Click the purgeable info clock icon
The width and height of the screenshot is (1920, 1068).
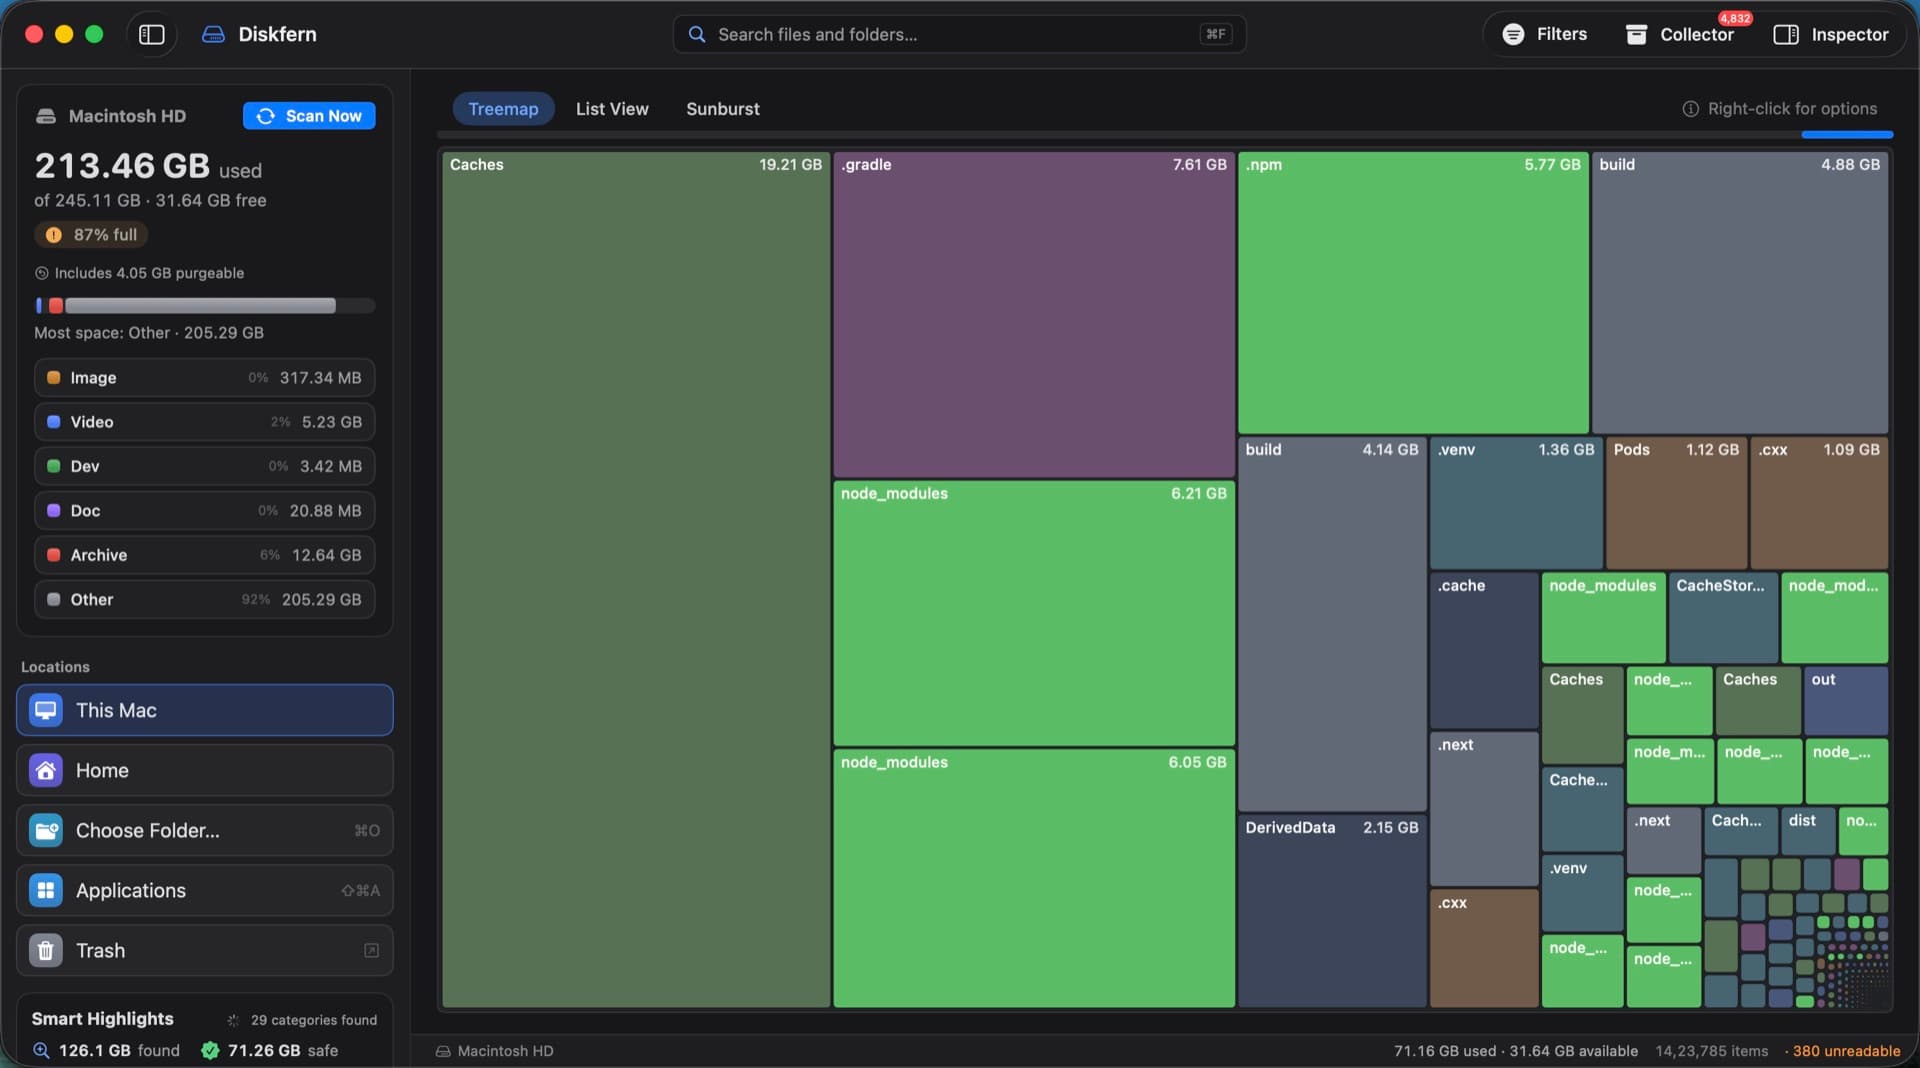(42, 273)
